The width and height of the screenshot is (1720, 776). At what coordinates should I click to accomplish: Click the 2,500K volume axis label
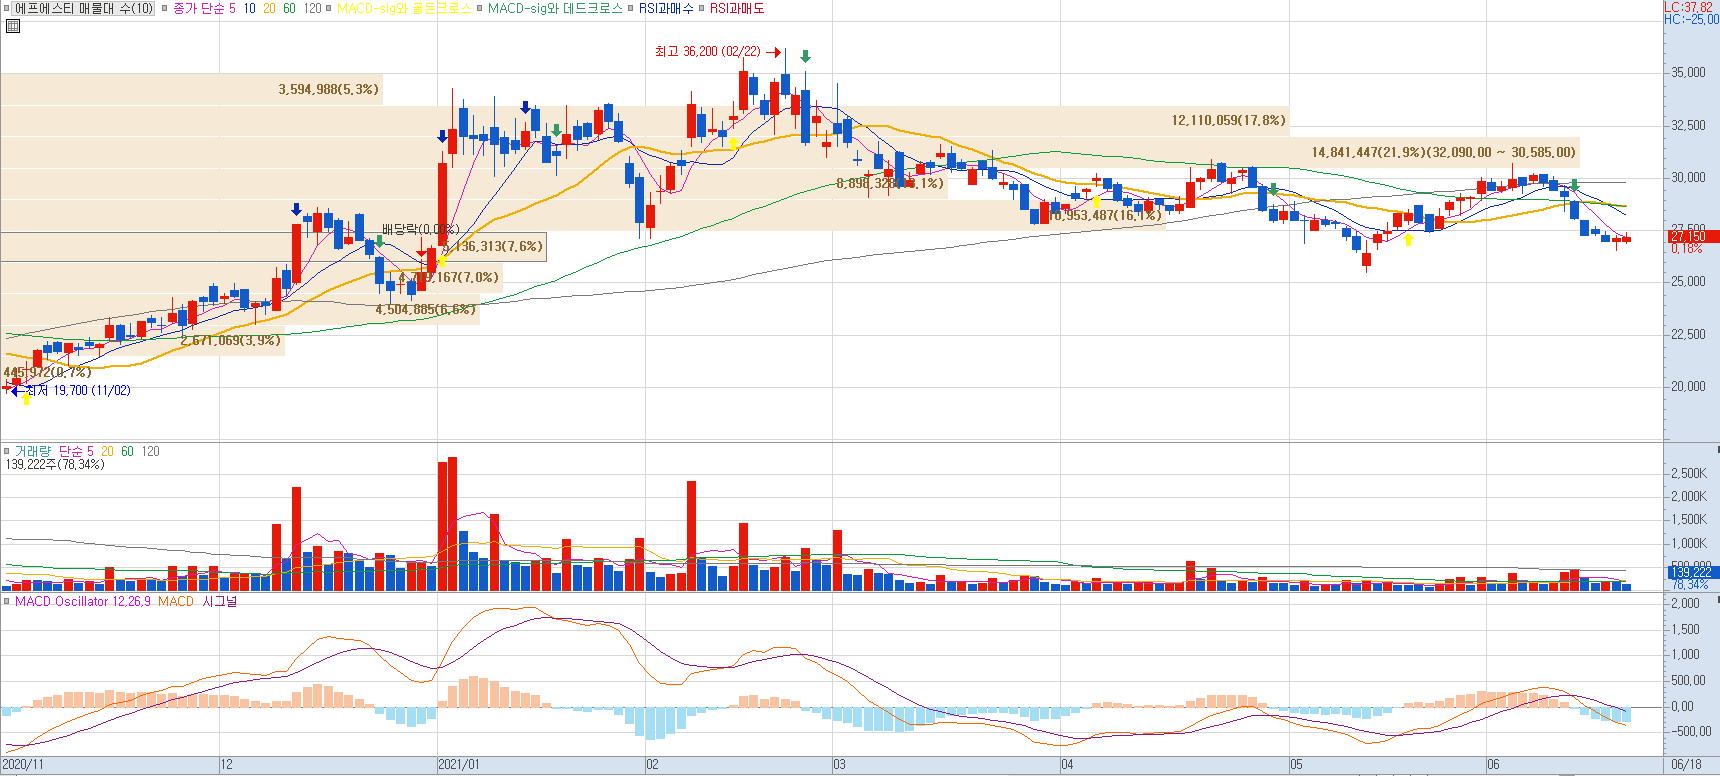click(1689, 473)
